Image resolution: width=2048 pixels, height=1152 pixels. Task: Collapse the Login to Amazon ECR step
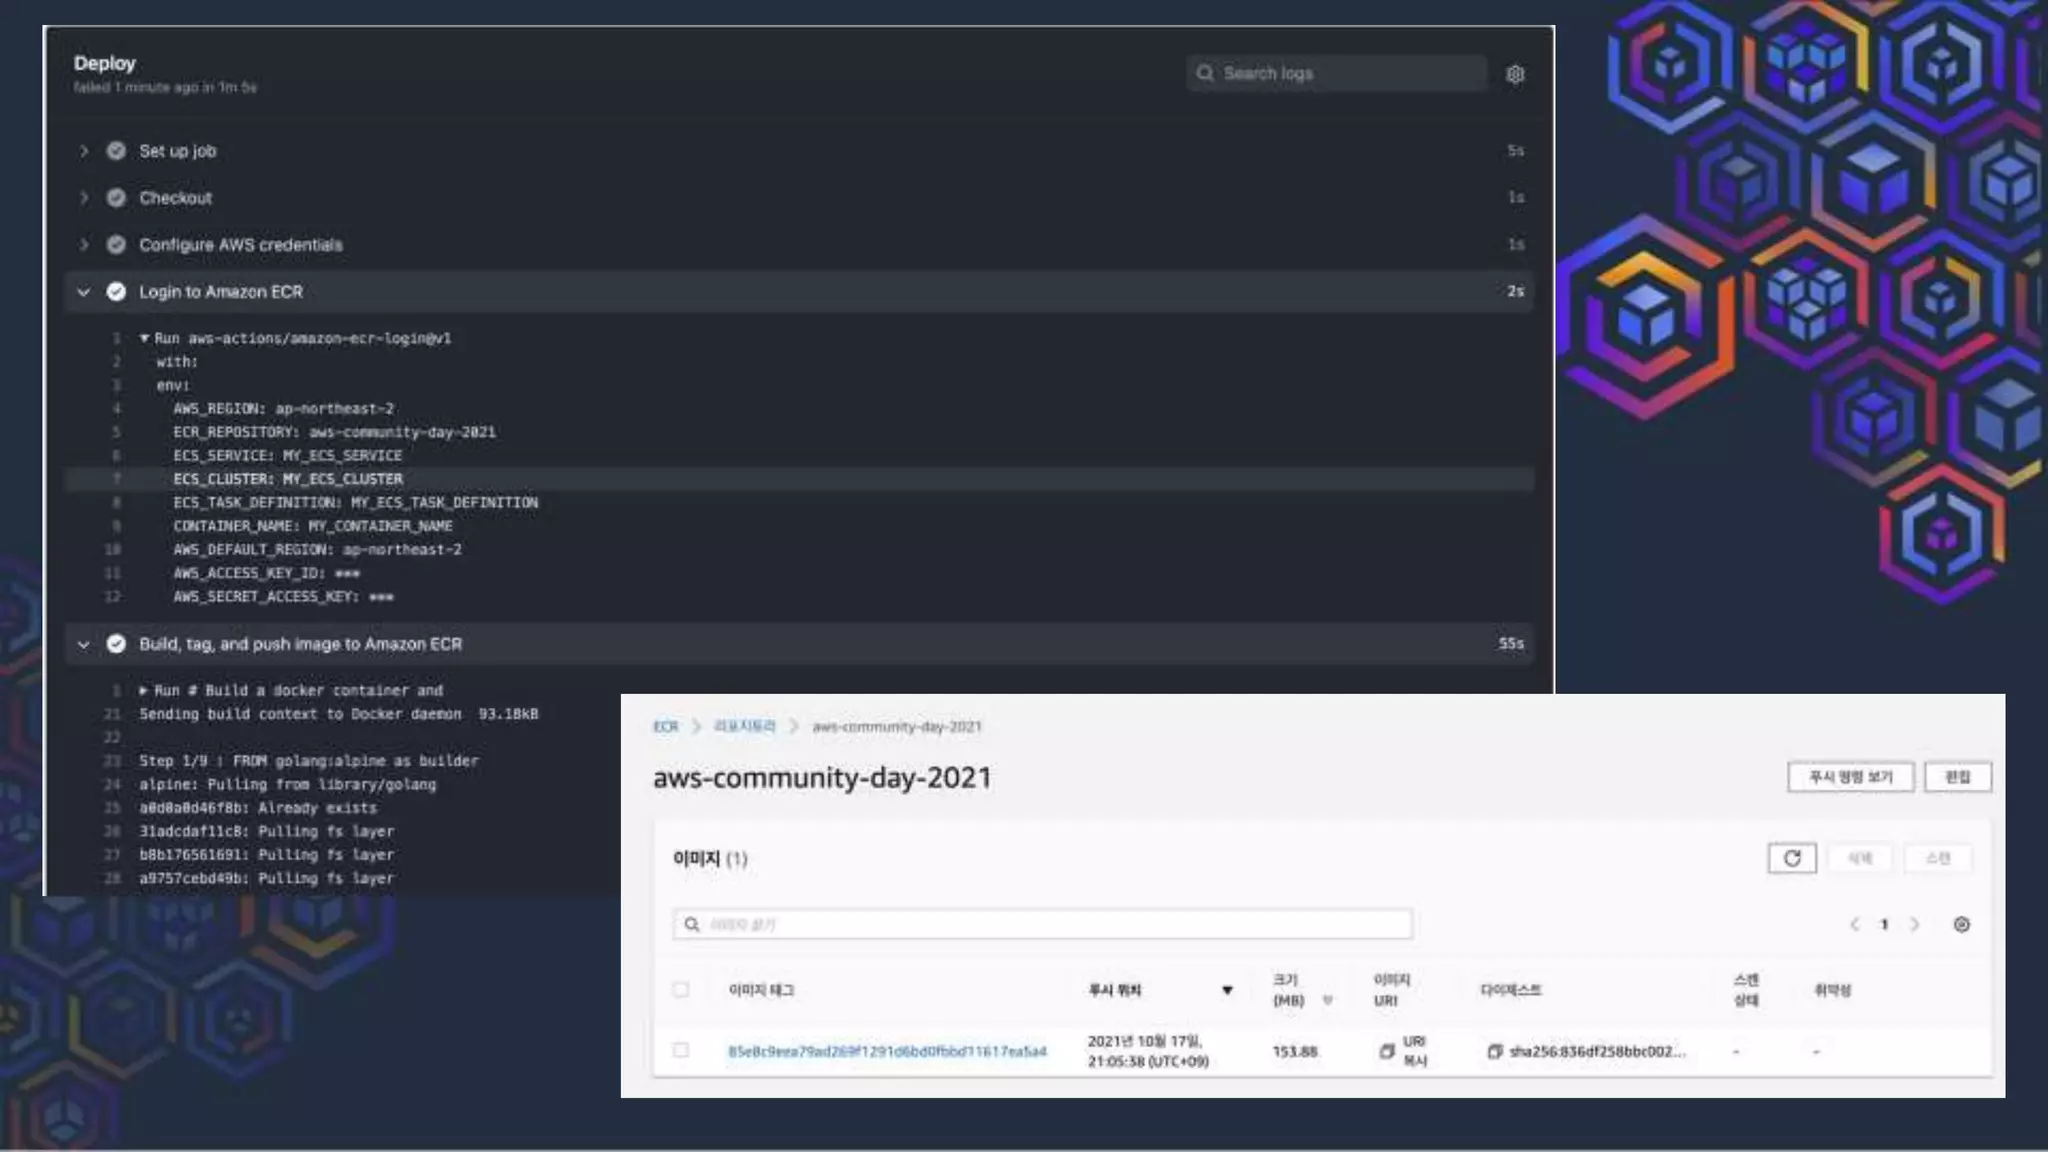pos(84,292)
